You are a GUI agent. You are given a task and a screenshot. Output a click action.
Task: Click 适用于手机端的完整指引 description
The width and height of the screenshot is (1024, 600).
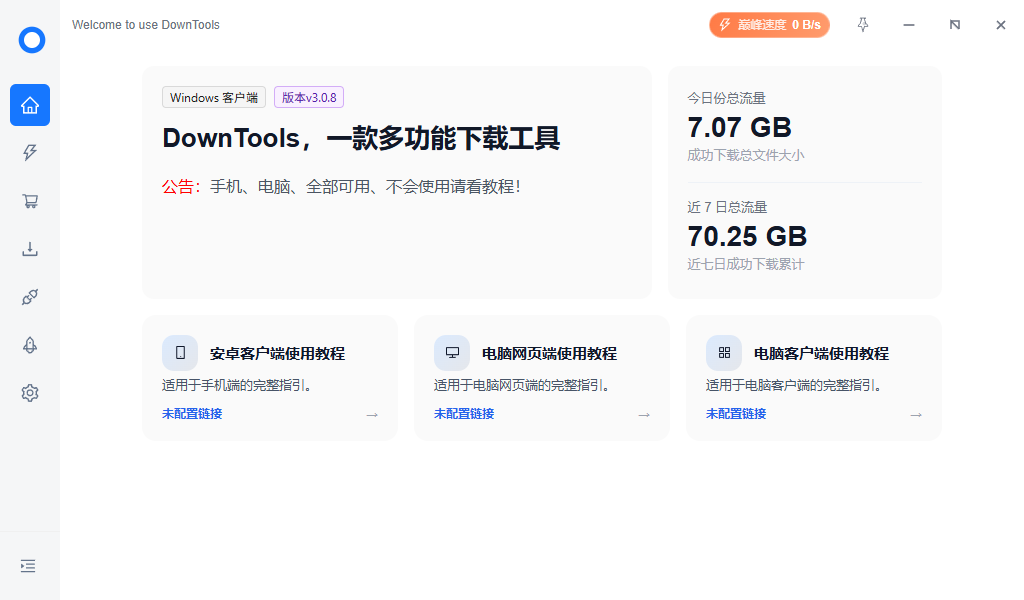point(238,385)
